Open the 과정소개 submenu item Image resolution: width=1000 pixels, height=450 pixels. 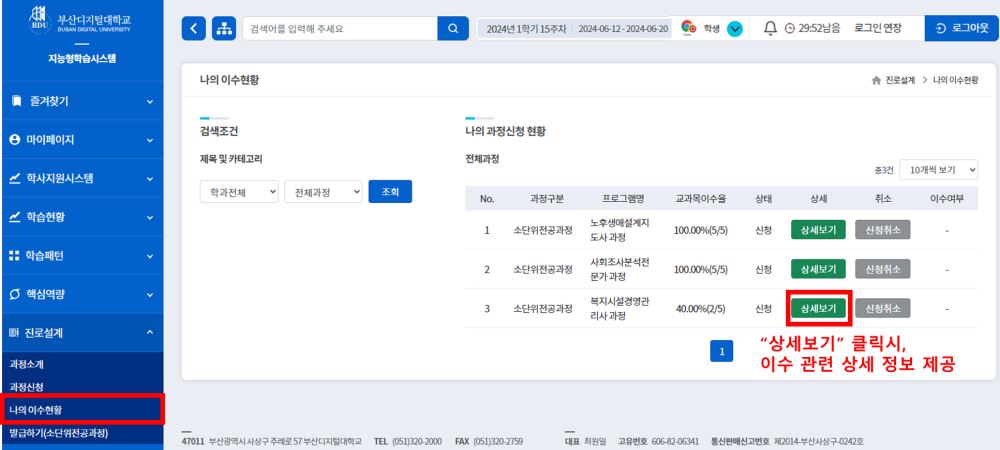point(27,365)
